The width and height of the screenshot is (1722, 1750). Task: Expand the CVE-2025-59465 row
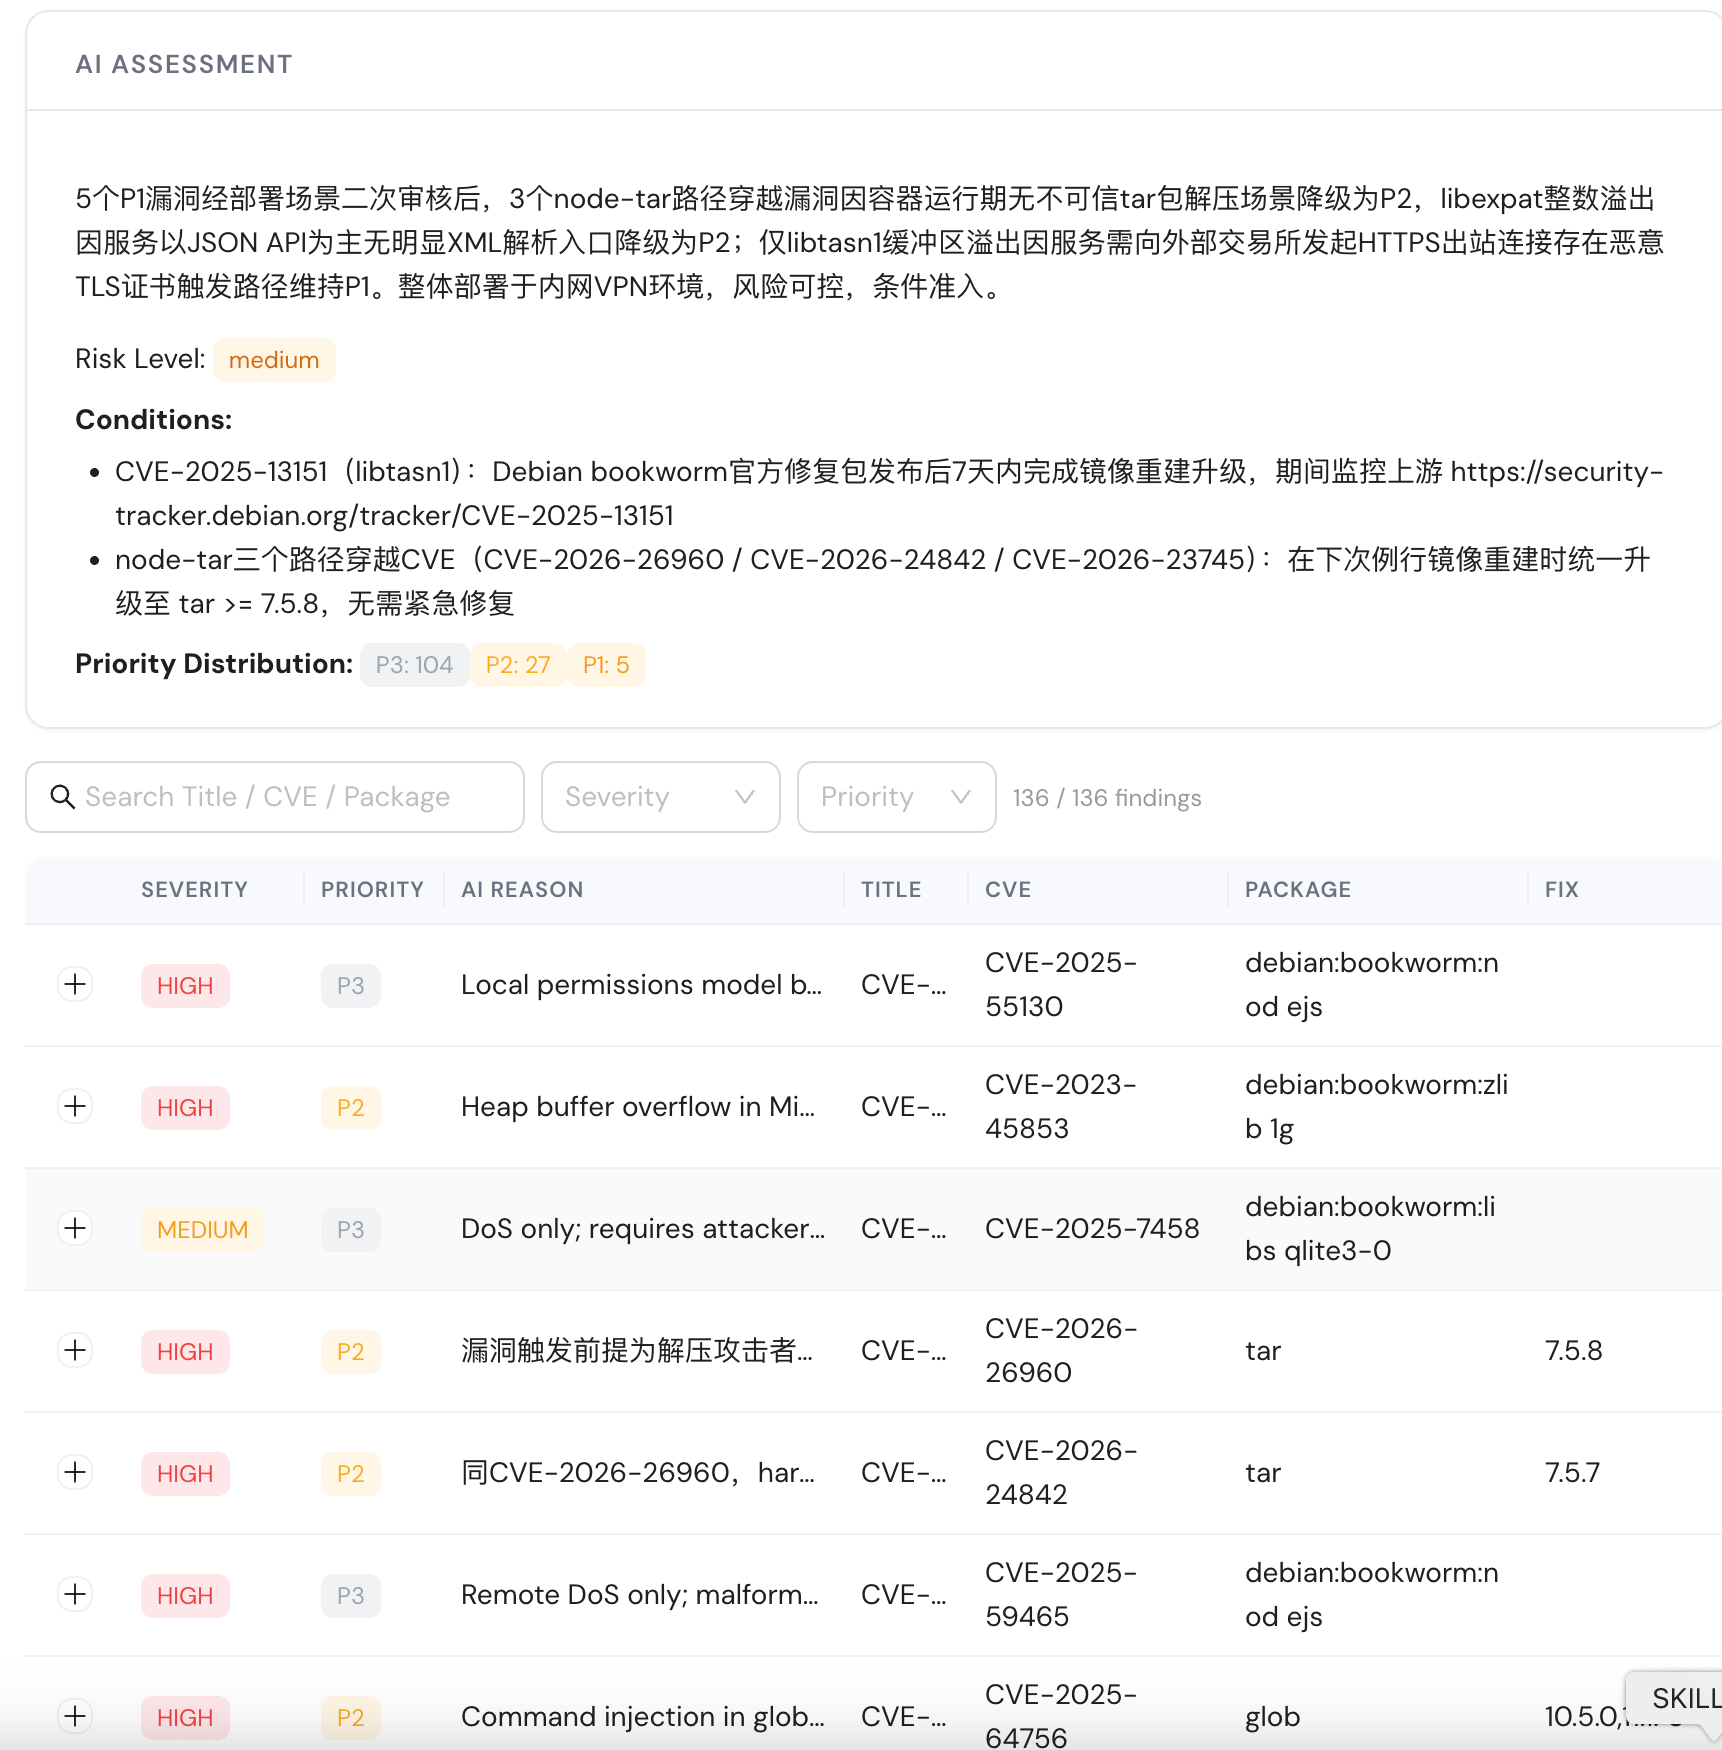75,1595
